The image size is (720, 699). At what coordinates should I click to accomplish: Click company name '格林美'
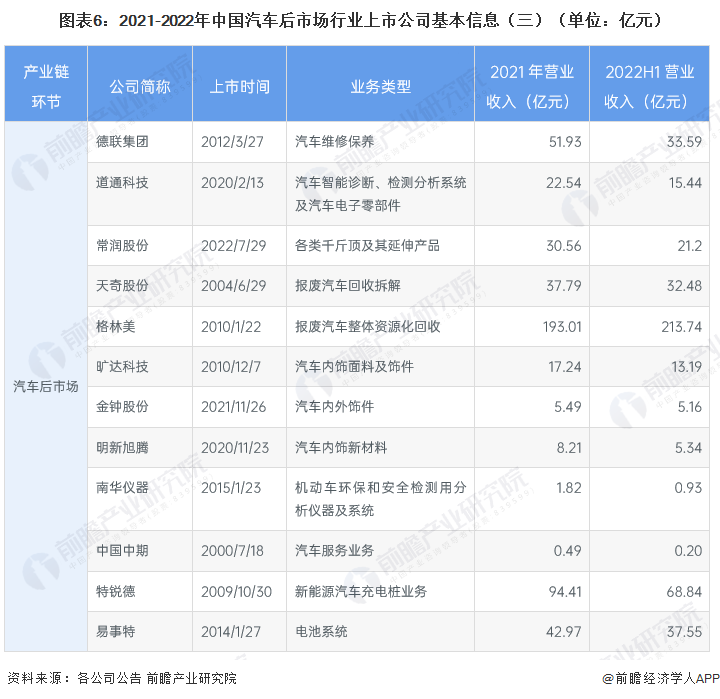click(116, 327)
